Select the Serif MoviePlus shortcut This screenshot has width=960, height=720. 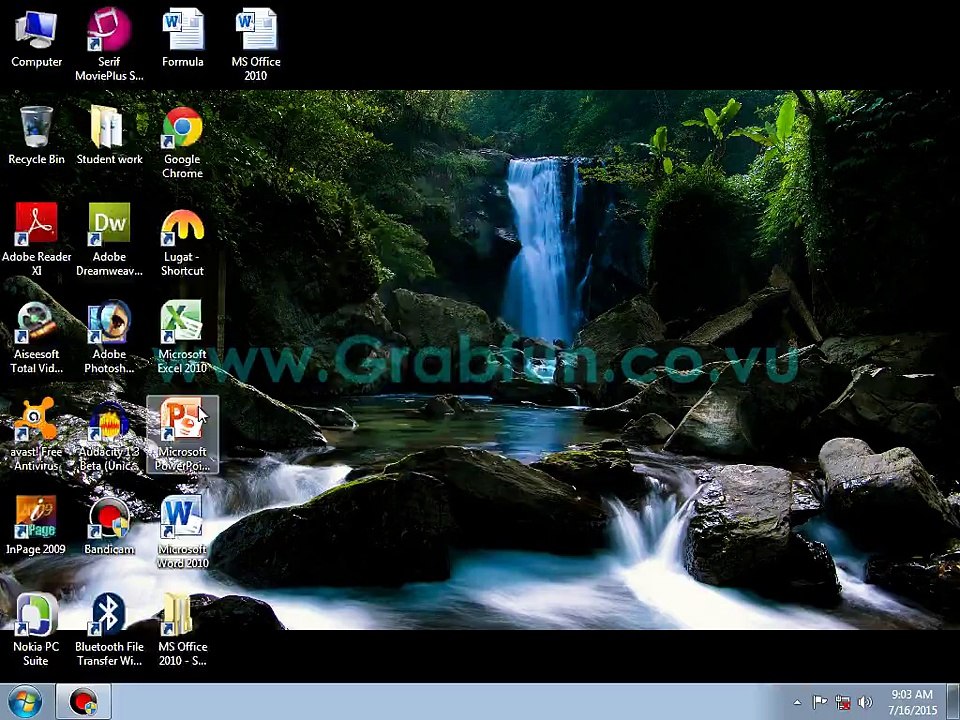[x=109, y=44]
